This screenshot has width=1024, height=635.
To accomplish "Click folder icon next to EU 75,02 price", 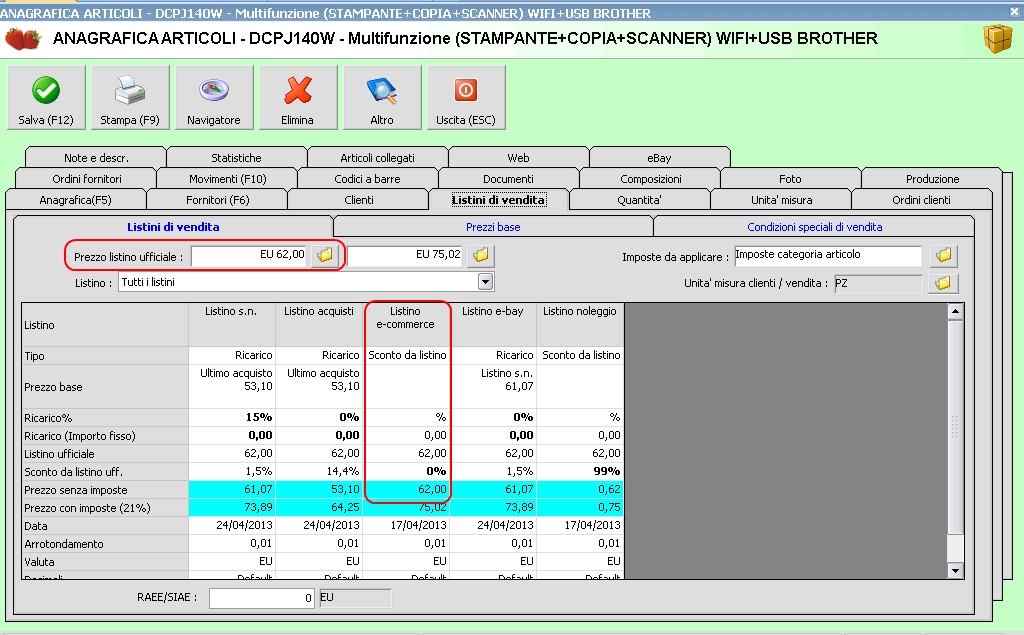I will tap(481, 255).
